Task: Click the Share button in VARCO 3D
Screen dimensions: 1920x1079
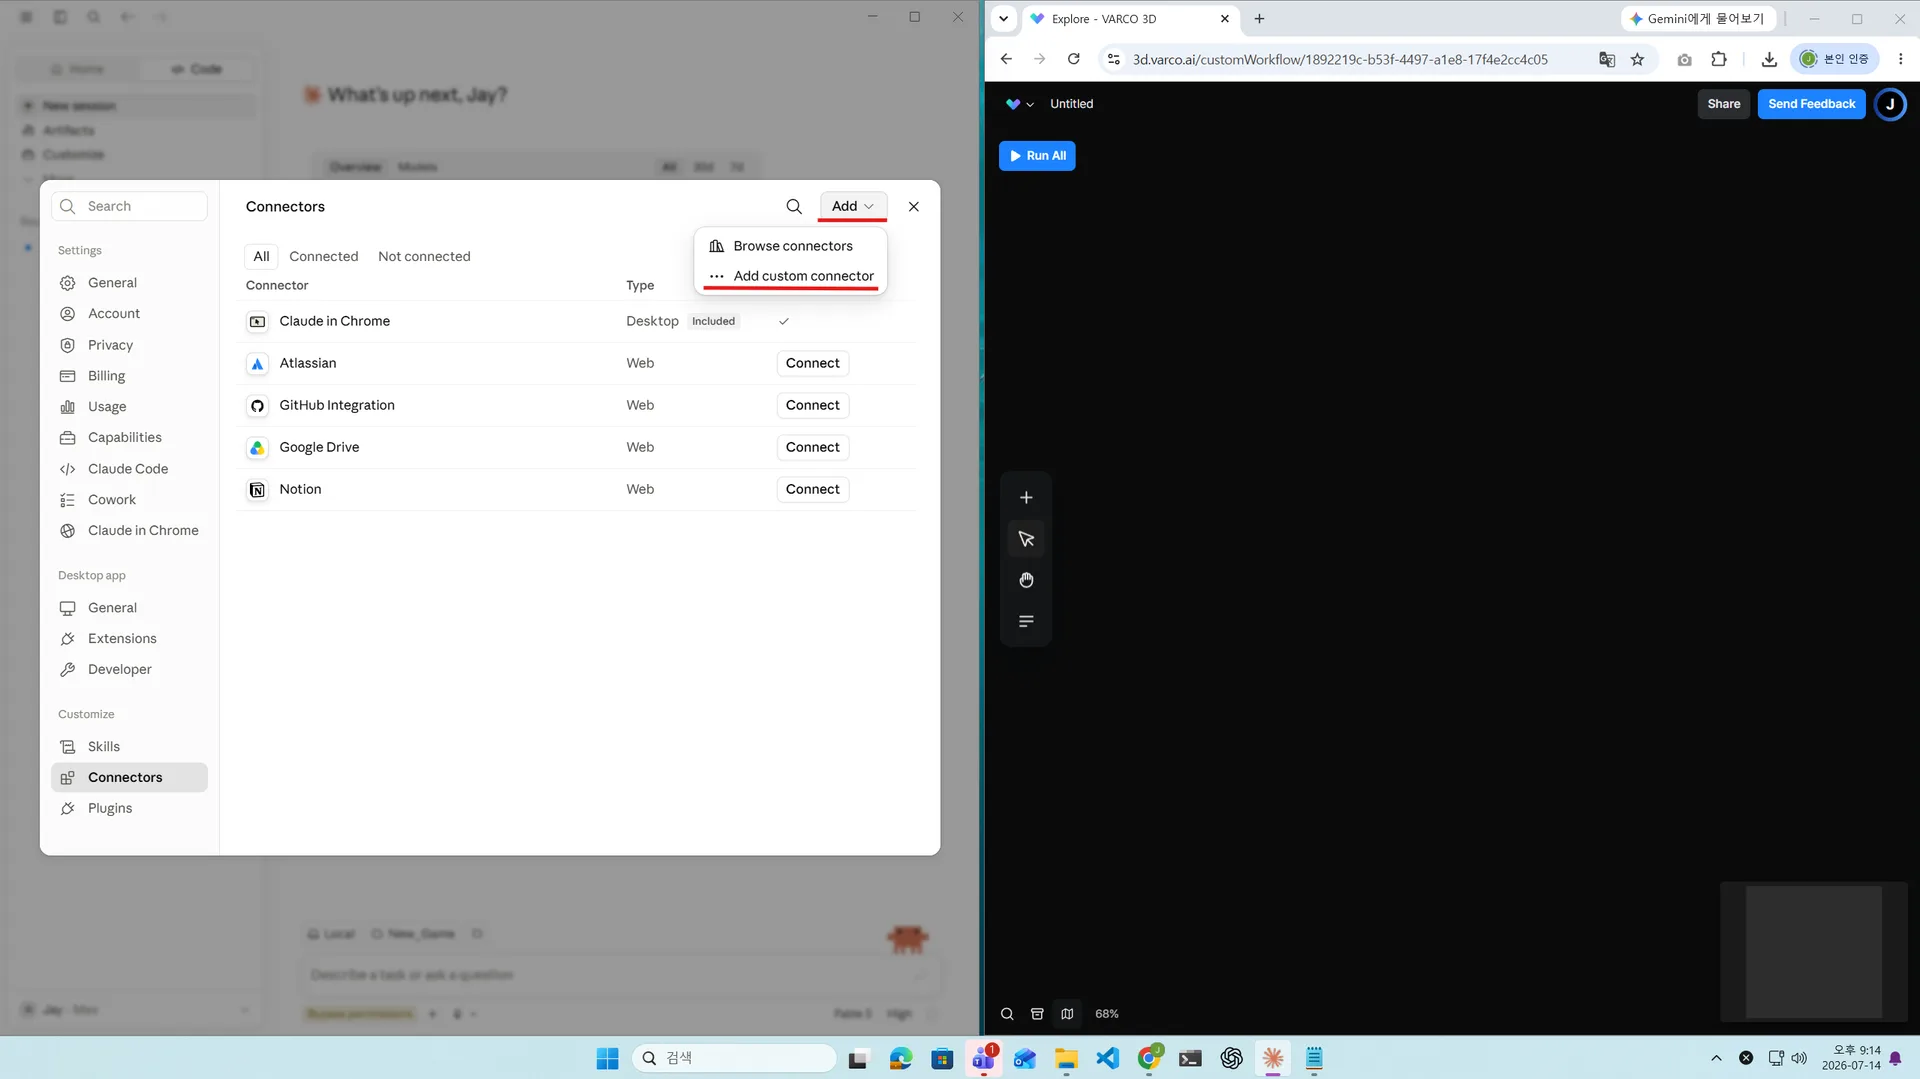Action: click(x=1723, y=104)
